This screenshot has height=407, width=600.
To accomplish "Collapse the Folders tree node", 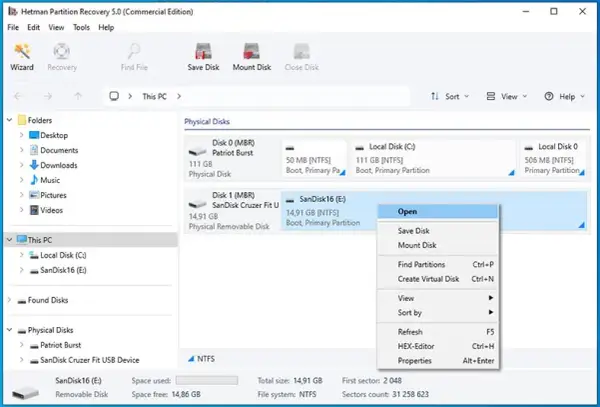I will [10, 120].
